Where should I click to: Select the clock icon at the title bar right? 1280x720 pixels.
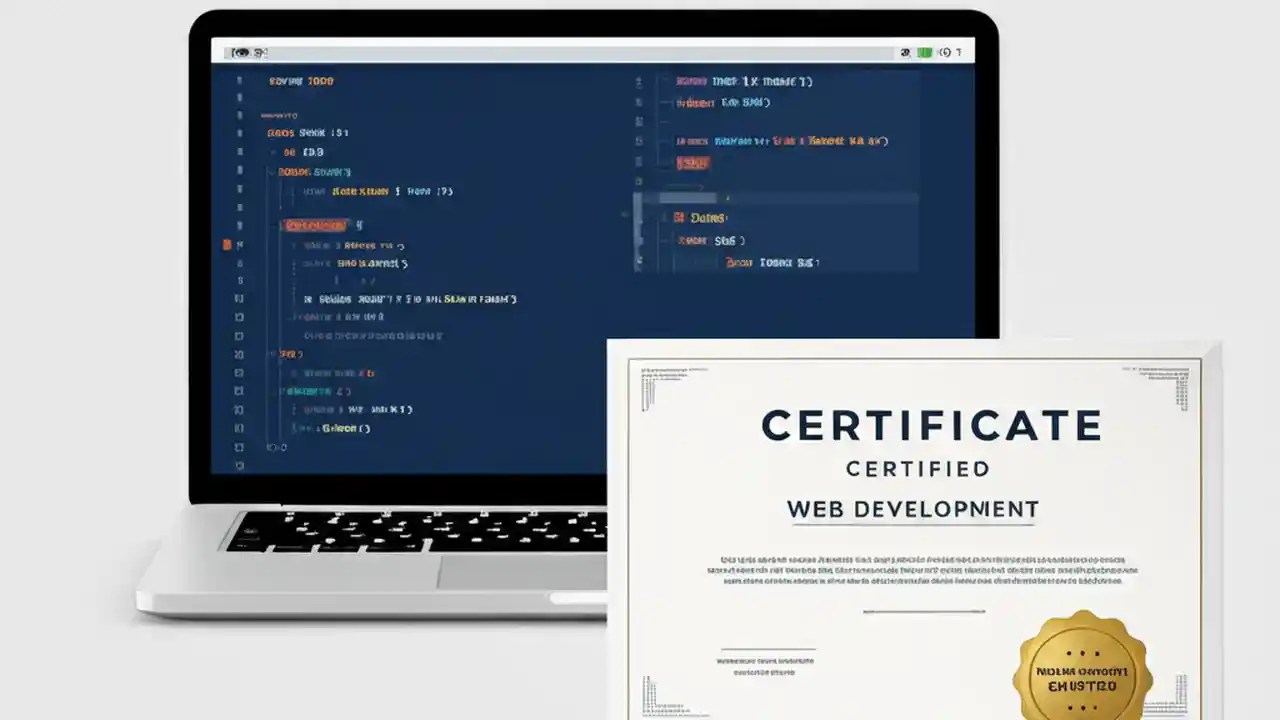tap(945, 52)
